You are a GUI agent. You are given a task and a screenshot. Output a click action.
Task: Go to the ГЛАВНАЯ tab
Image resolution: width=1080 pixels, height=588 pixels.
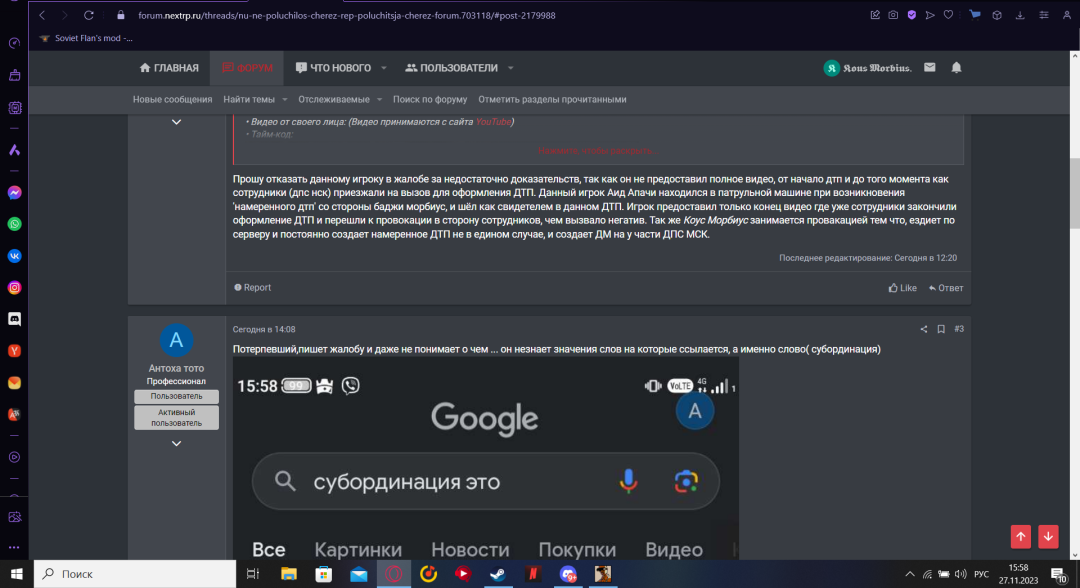[169, 68]
